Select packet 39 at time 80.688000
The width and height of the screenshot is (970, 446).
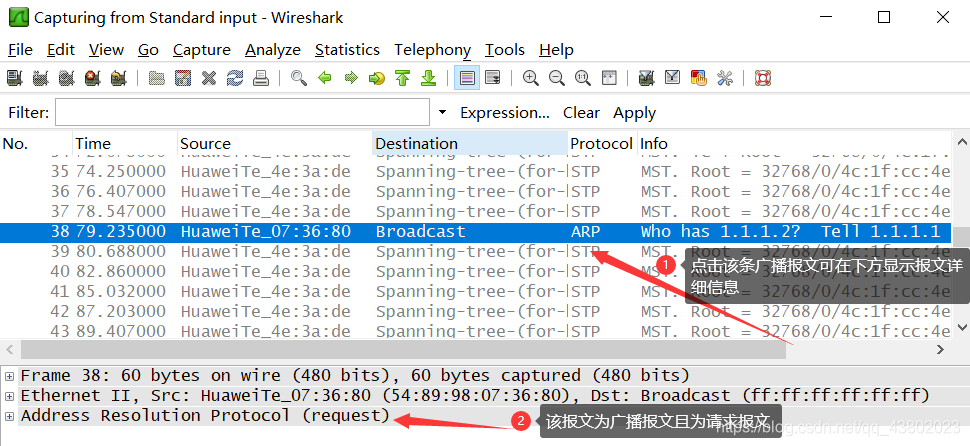[x=475, y=252]
